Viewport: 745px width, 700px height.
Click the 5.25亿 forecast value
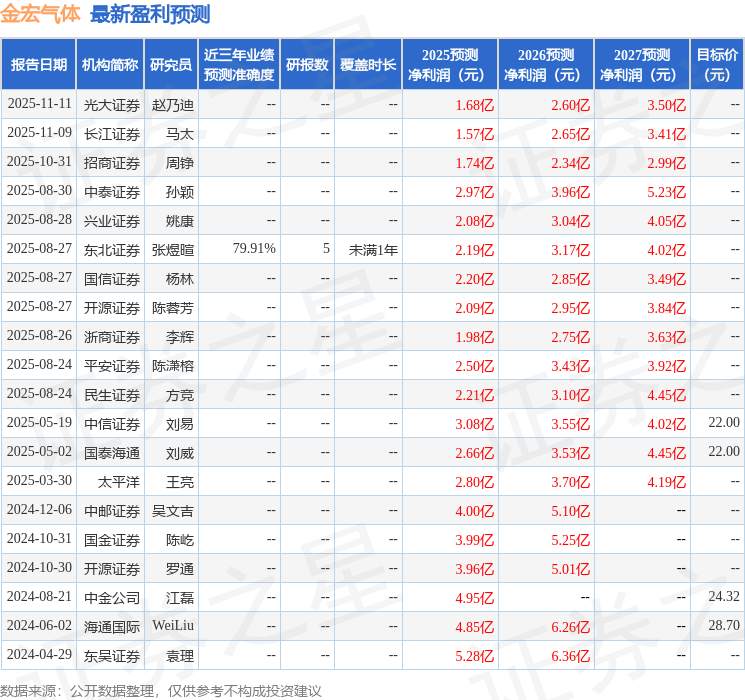pyautogui.click(x=571, y=540)
